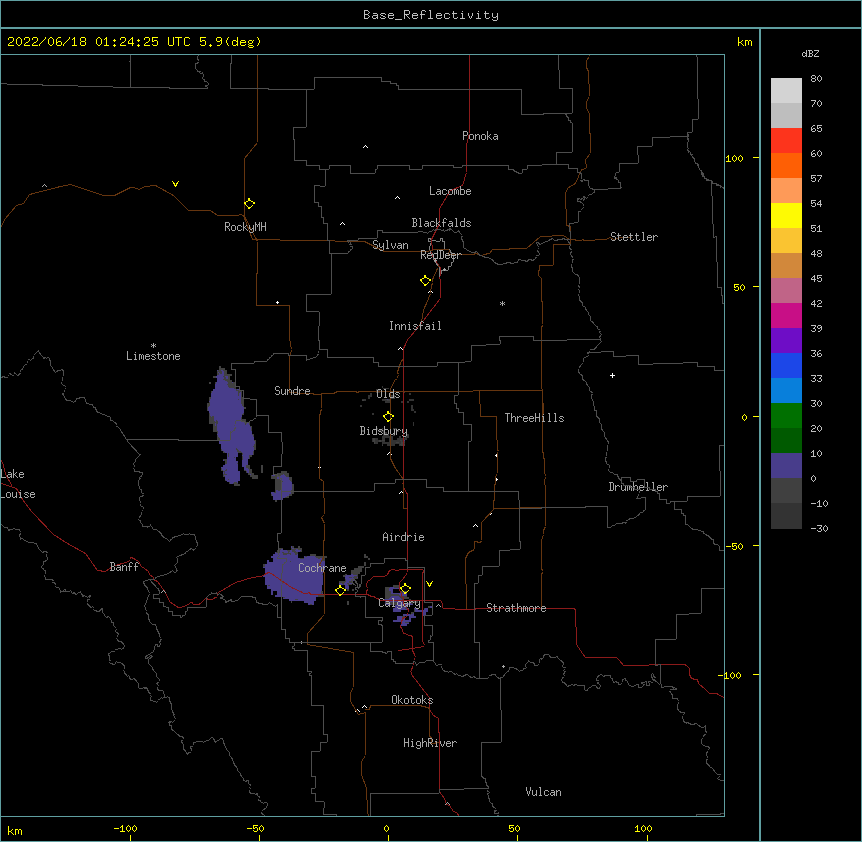Click the Ponoka city label
The height and width of the screenshot is (842, 862).
pos(480,136)
